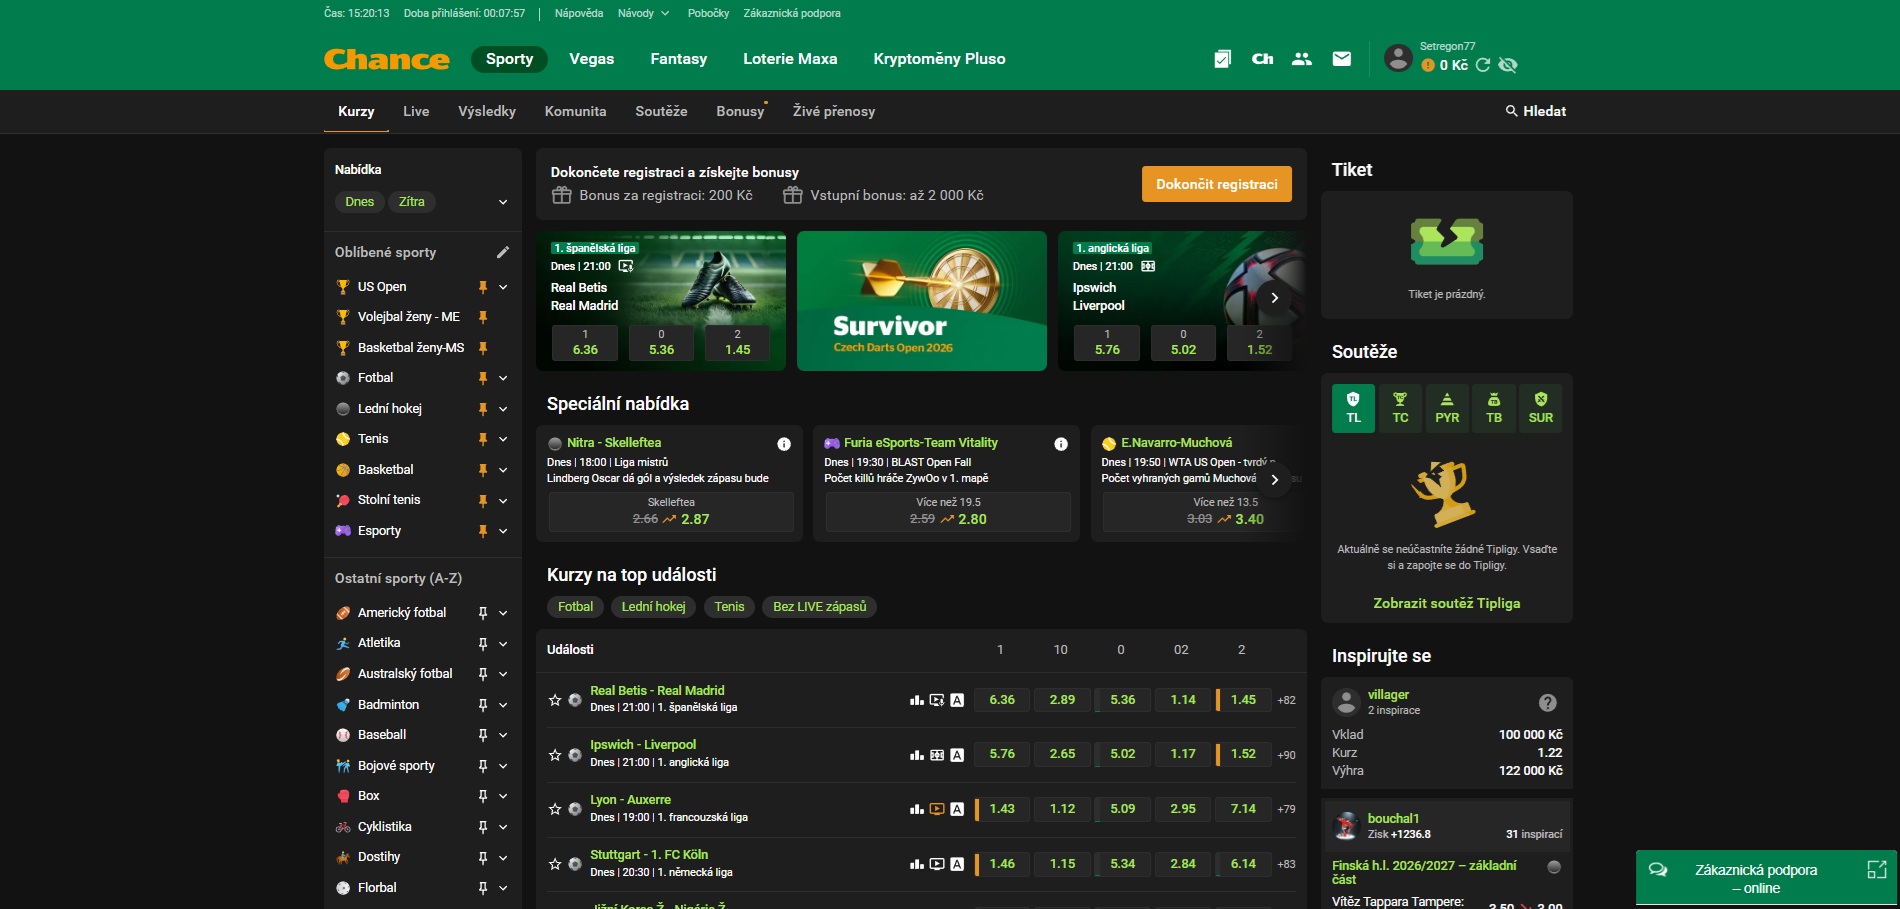Viewport: 1900px width, 909px height.
Task: Expand the customer support chat window
Action: tap(1877, 870)
